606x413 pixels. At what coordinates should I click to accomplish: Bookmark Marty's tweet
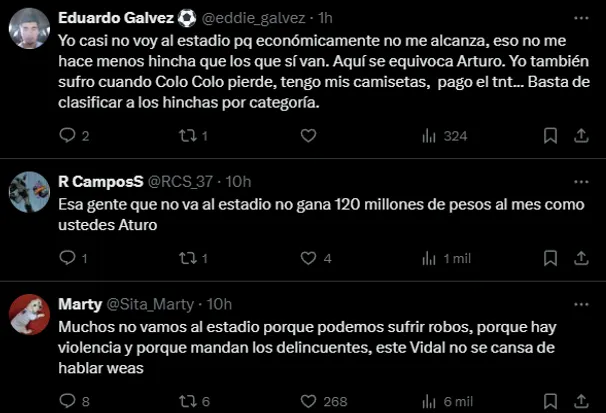point(549,400)
